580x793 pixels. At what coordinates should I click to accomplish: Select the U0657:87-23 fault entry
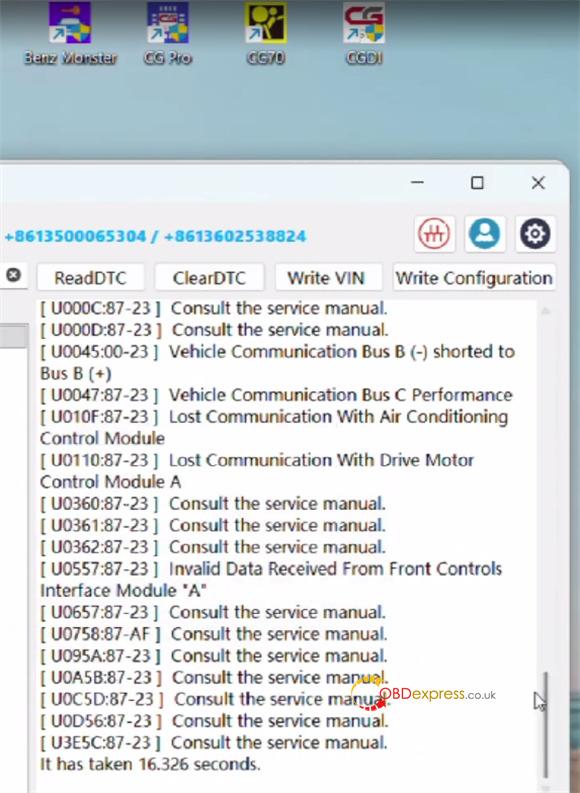pos(212,612)
